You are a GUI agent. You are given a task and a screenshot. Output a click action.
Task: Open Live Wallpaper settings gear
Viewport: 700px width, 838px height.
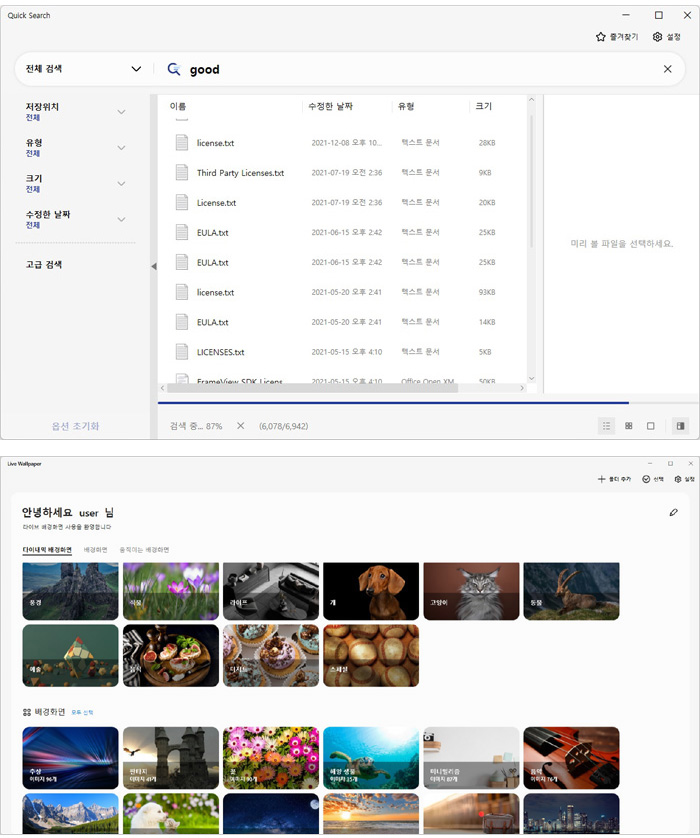pos(684,479)
